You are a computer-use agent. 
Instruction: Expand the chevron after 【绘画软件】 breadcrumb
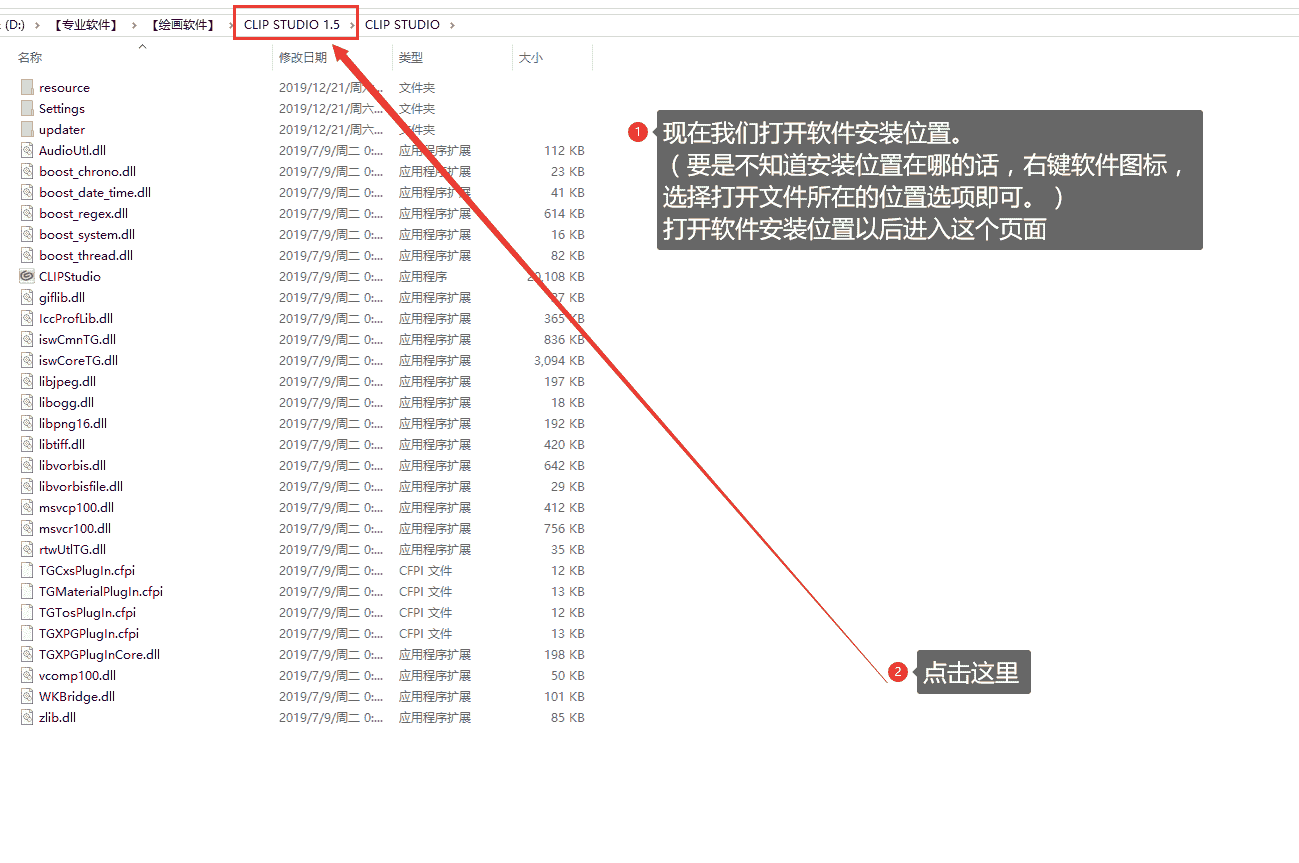coord(231,25)
